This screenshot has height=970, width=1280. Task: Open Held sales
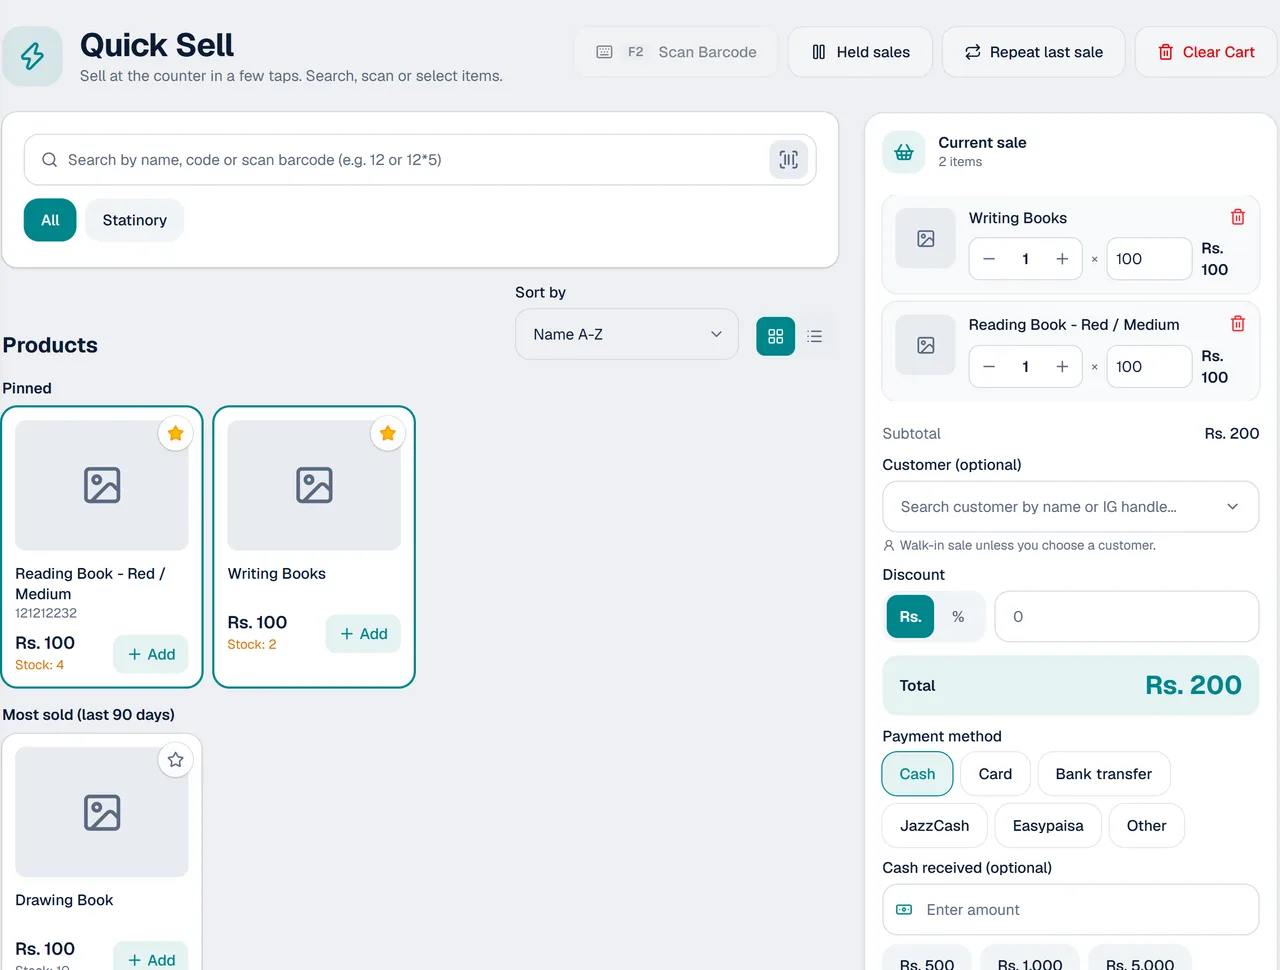pos(860,52)
